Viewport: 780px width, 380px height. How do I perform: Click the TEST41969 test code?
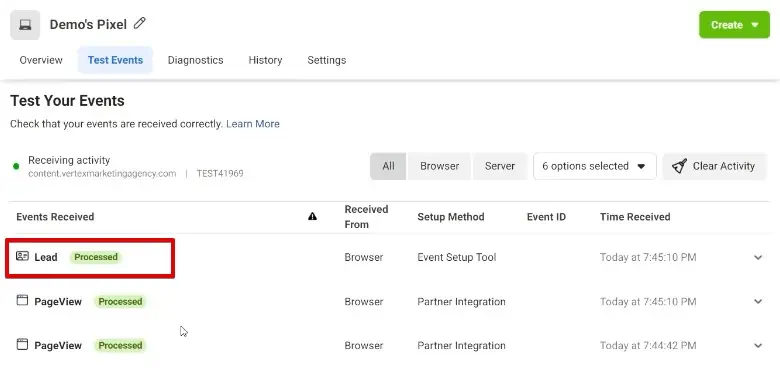pos(220,174)
